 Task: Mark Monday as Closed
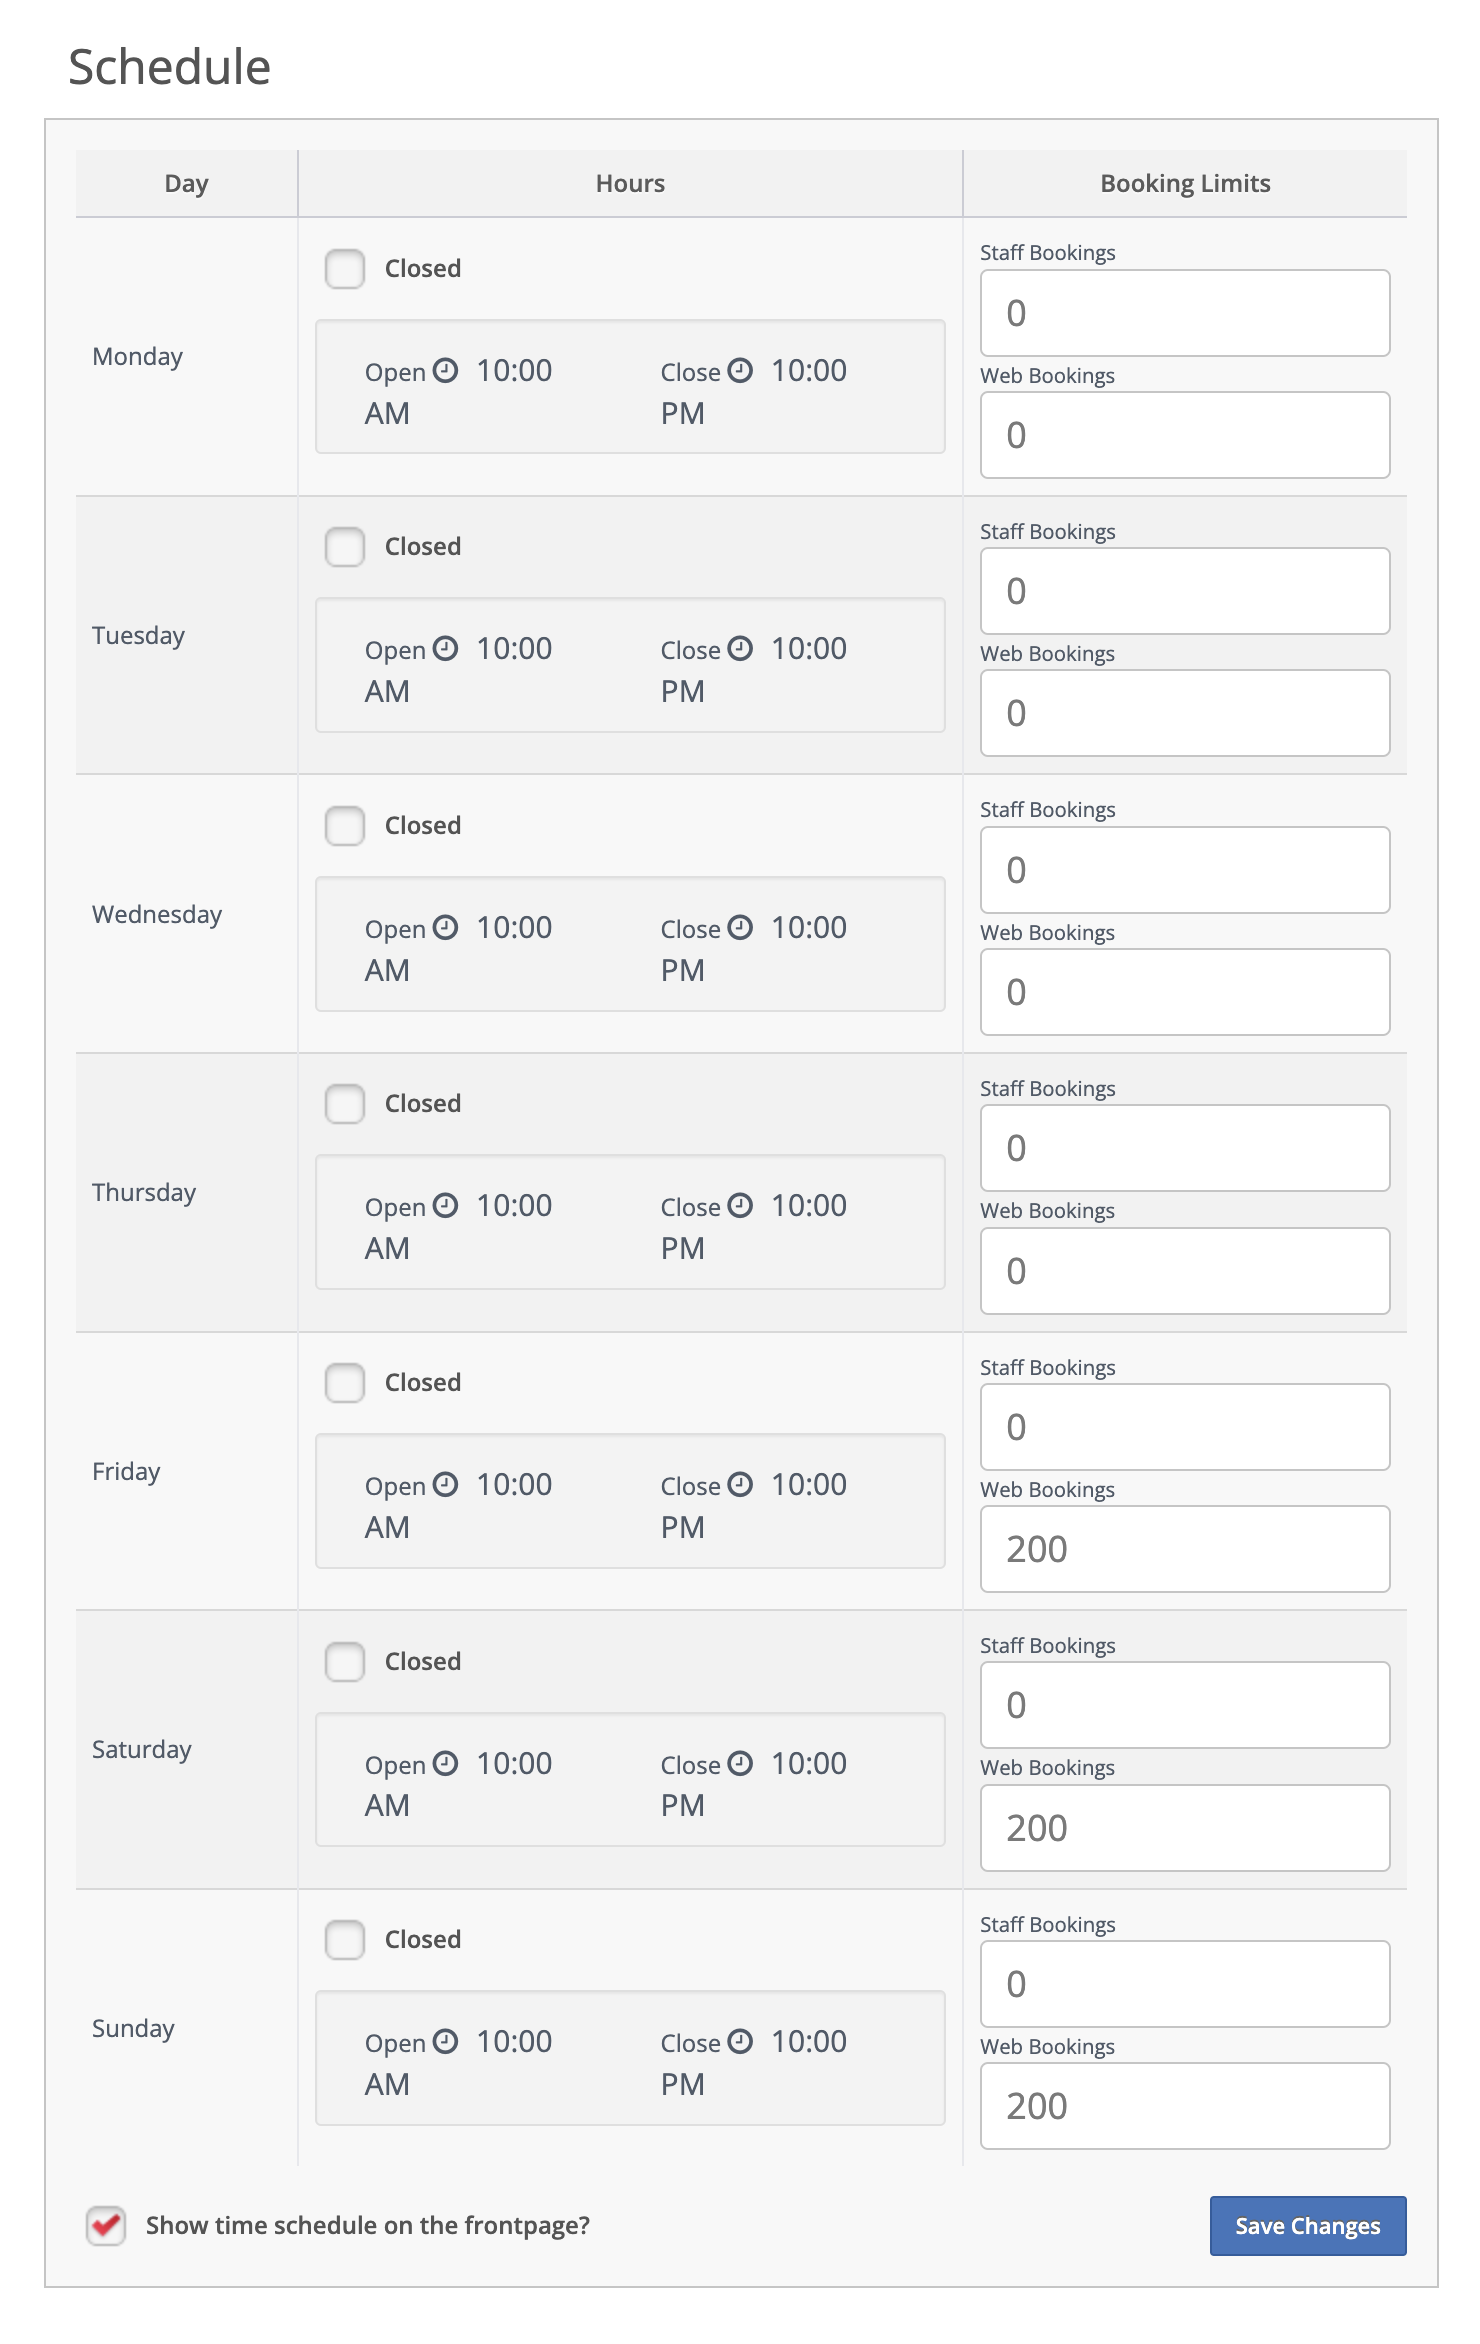345,269
